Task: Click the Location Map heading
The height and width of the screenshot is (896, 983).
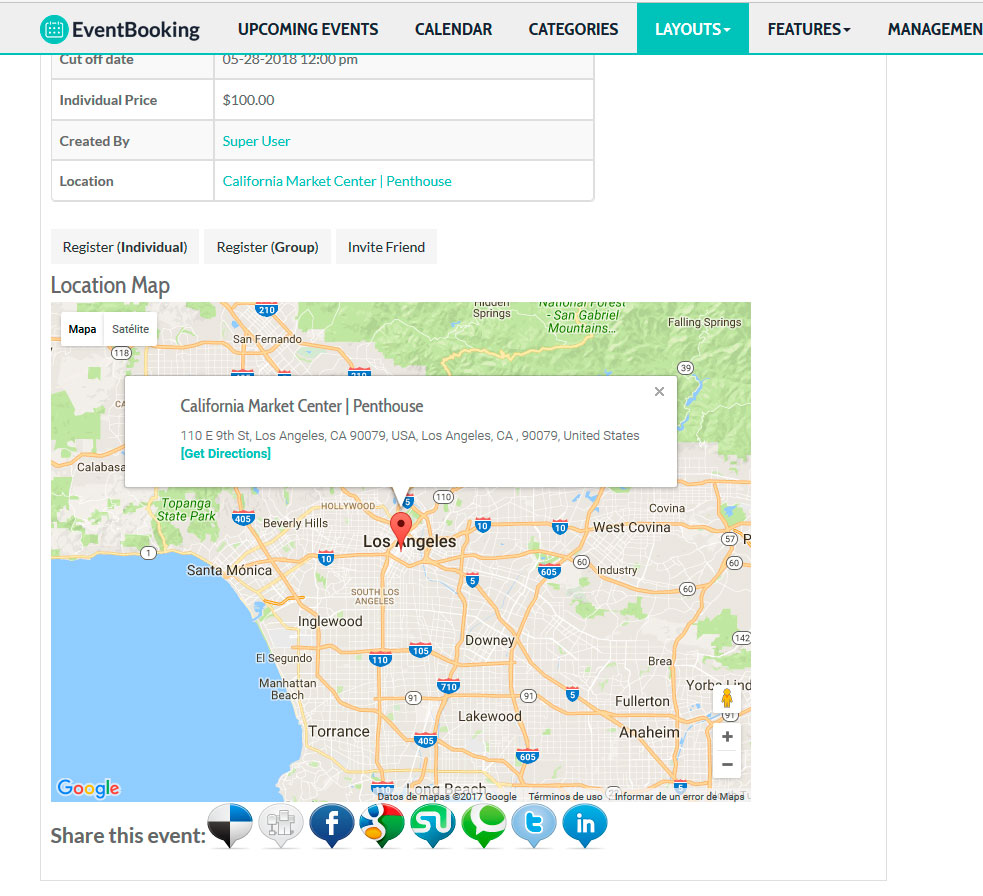Action: [x=110, y=285]
